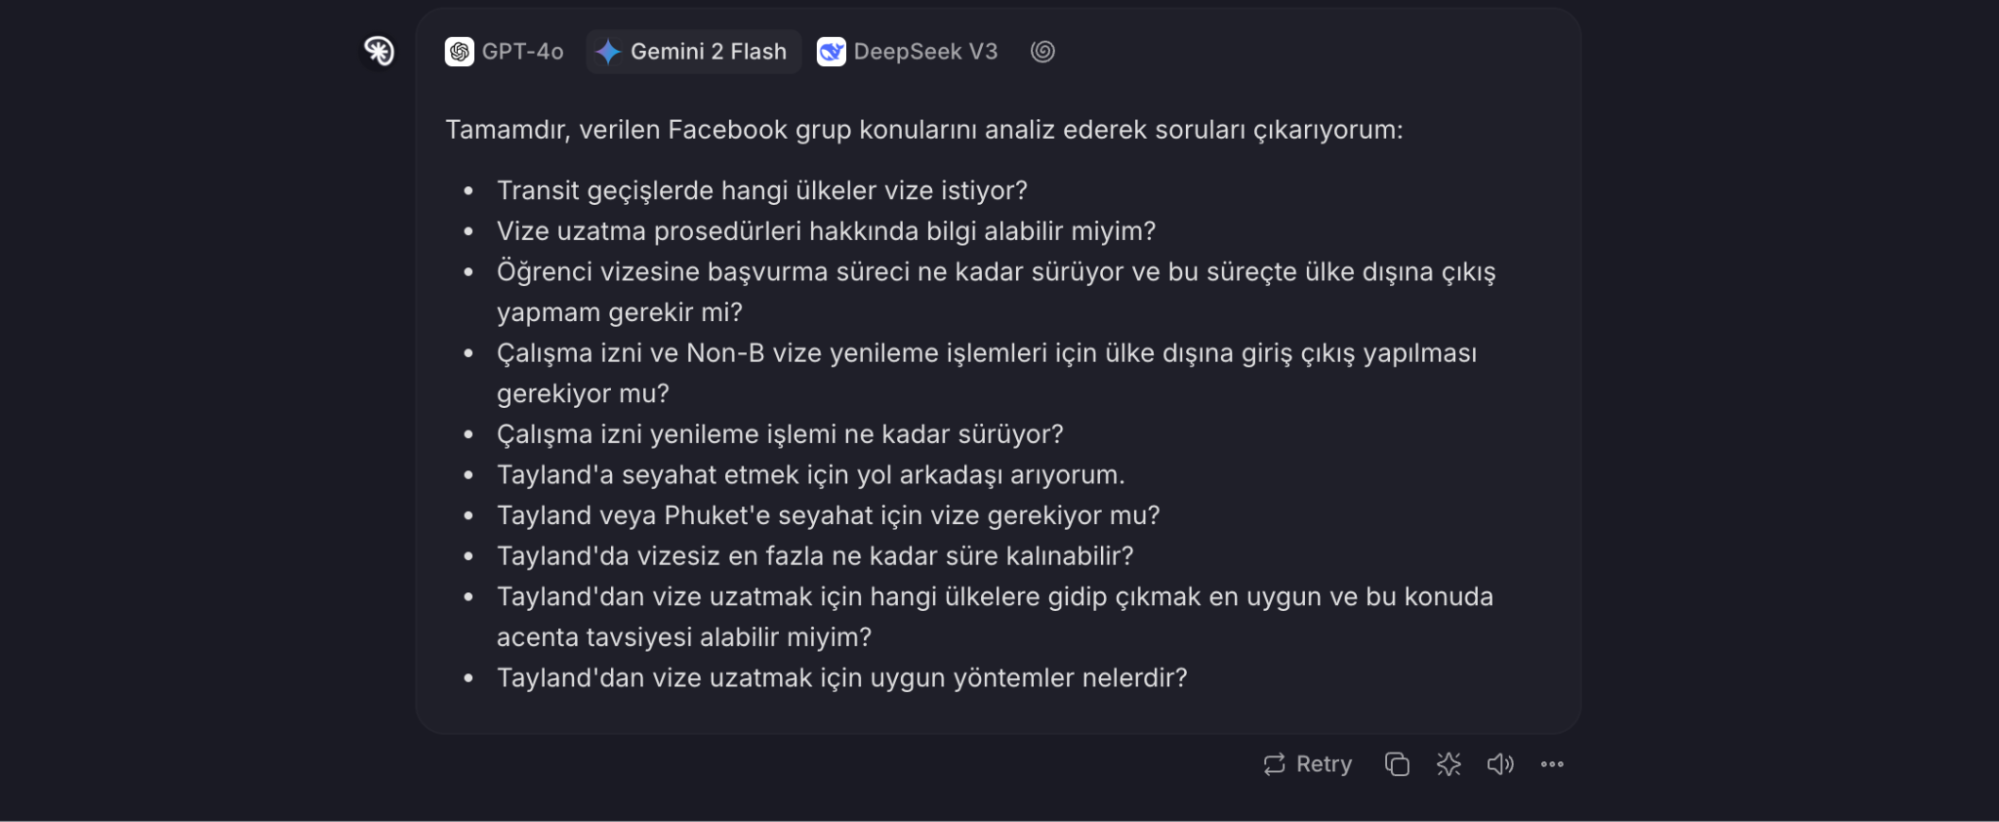
Task: Click the "Öğrenci vizesine başvurma" bullet
Action: [996, 292]
